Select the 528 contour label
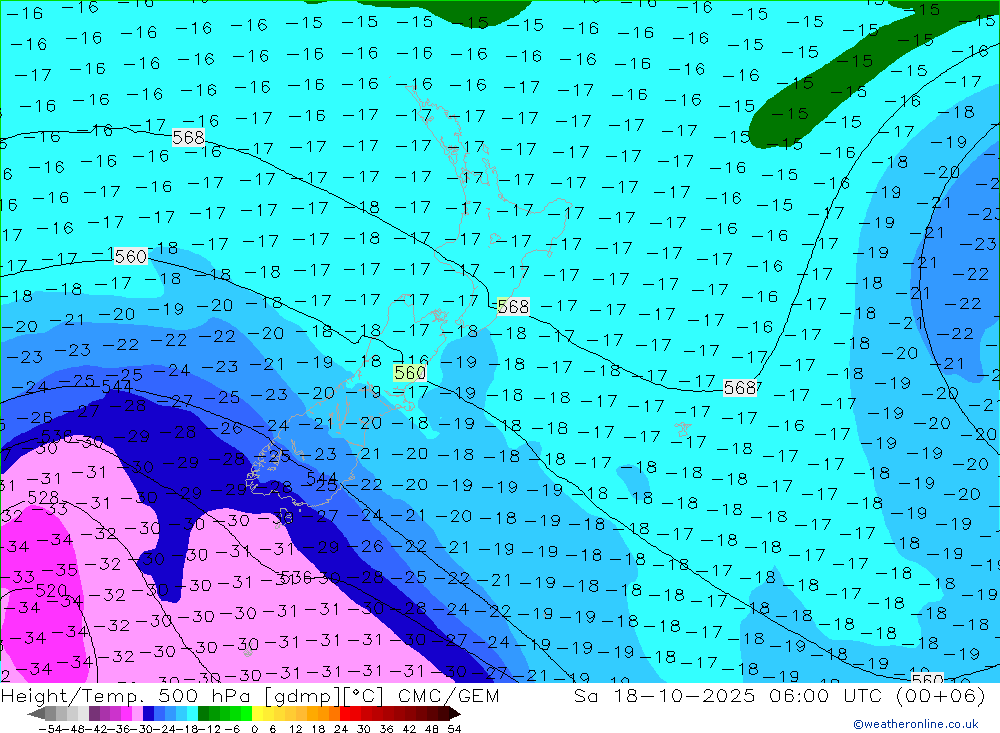The height and width of the screenshot is (733, 1000). [x=43, y=497]
